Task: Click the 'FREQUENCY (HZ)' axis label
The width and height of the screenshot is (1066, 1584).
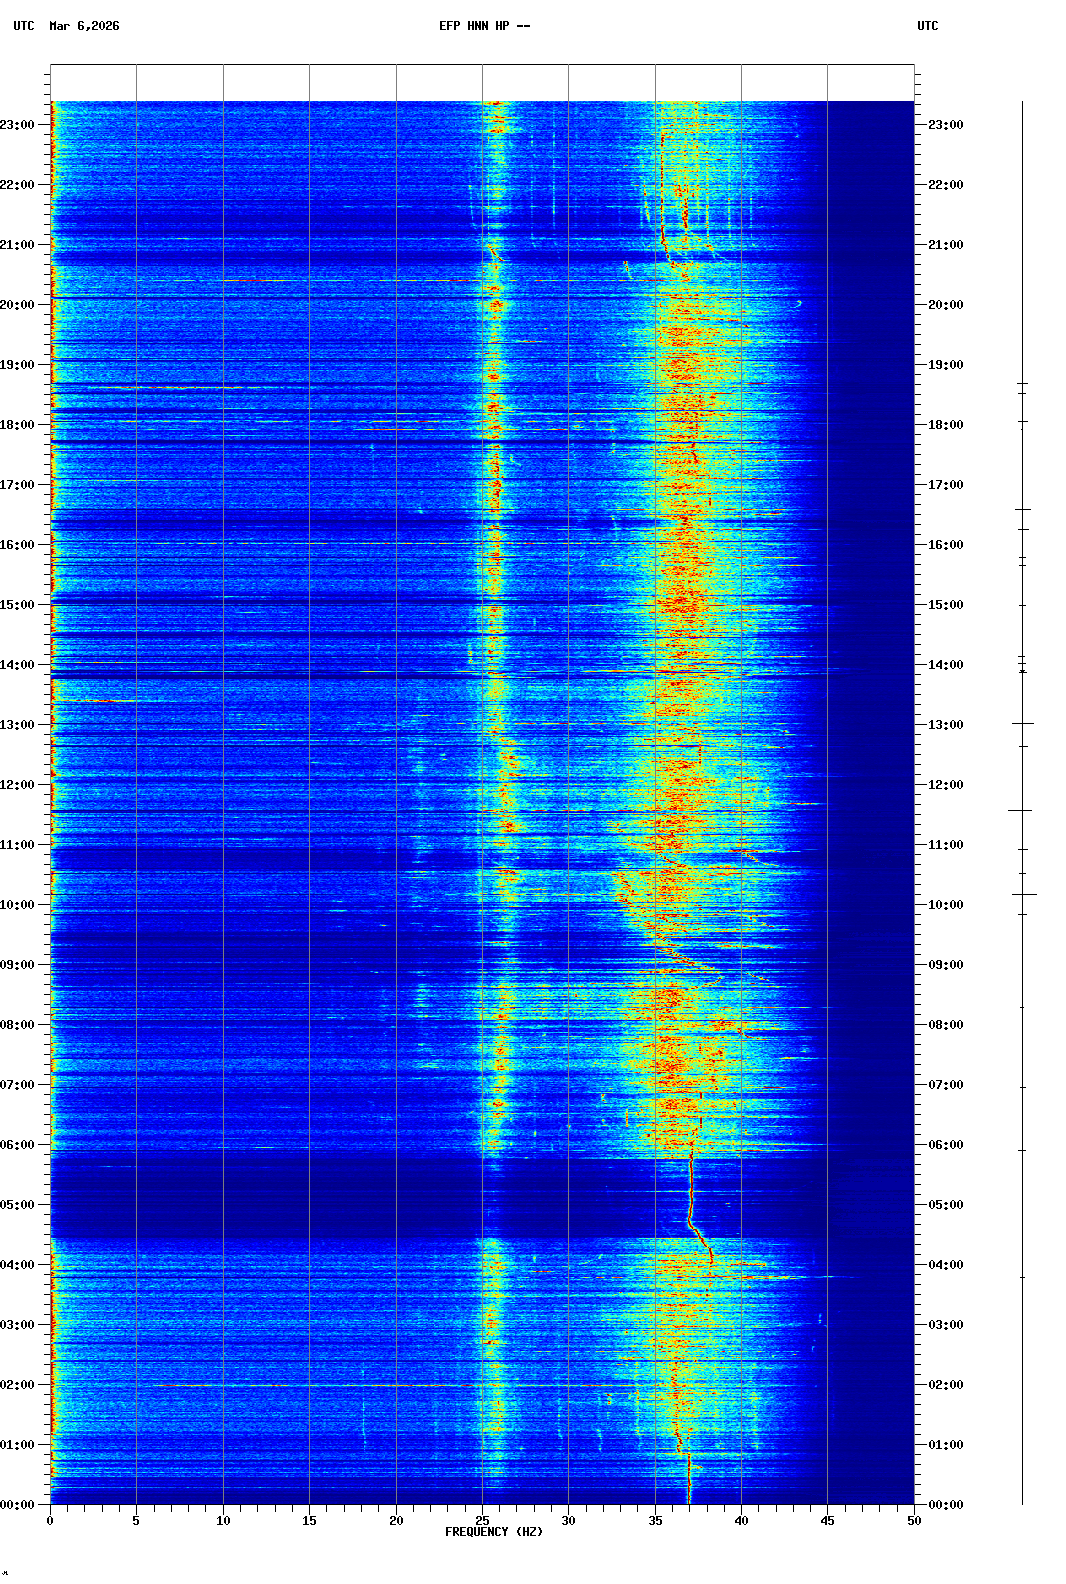Action: tap(493, 1532)
